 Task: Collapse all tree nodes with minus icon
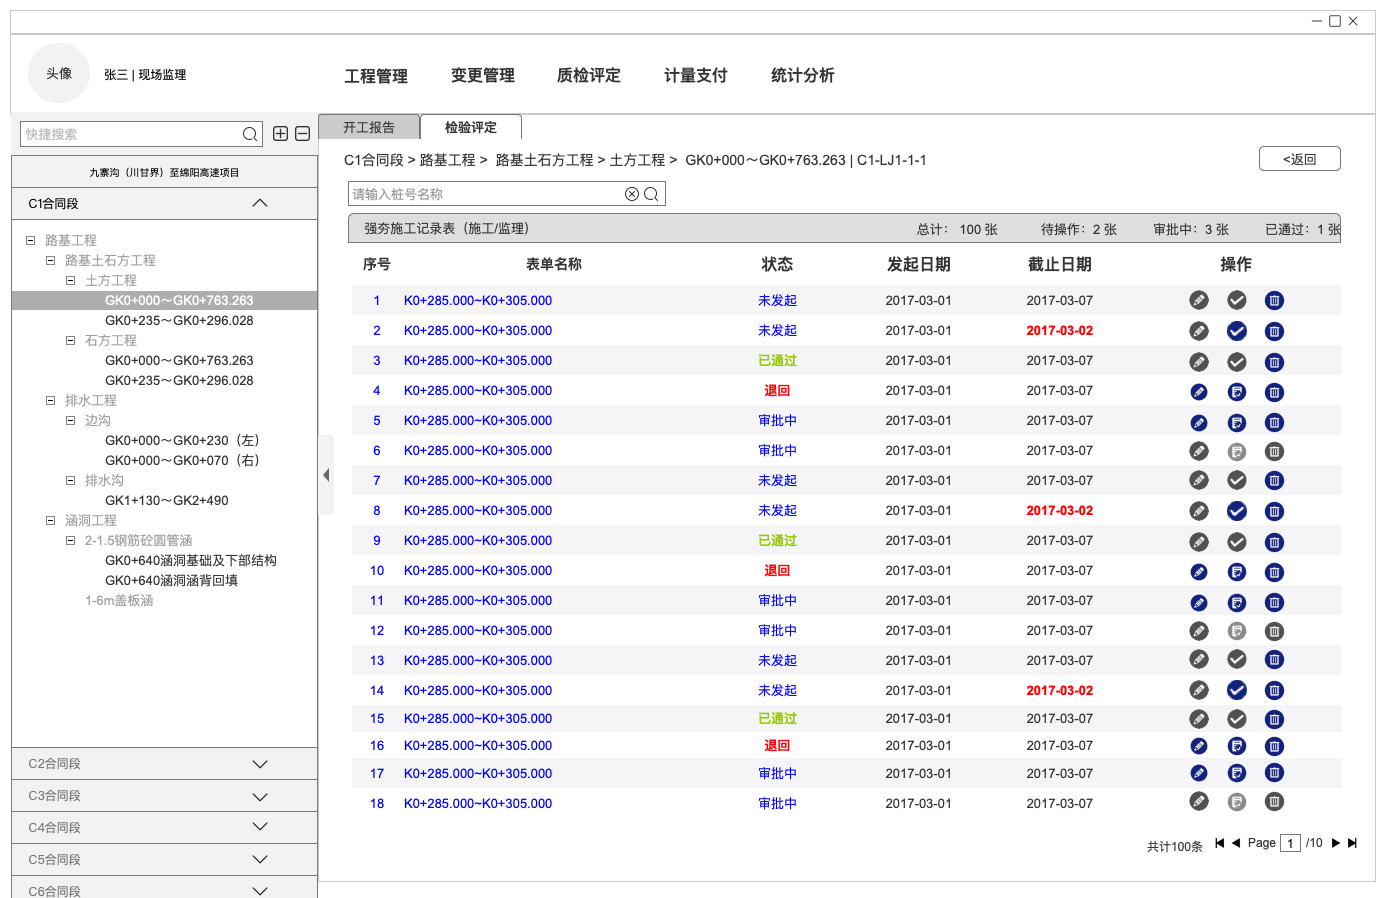[303, 134]
